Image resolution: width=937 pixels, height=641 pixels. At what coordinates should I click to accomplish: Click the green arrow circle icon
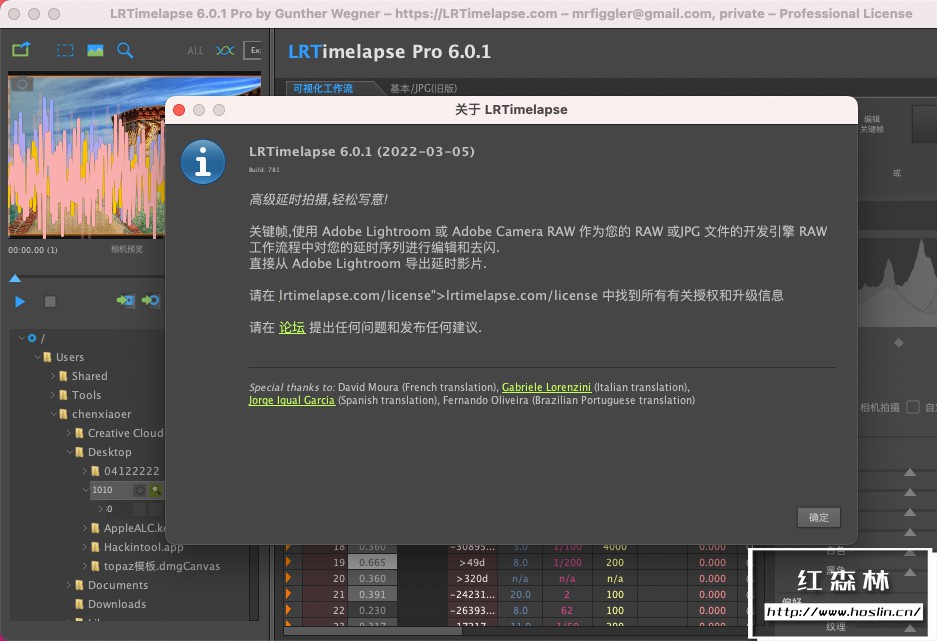click(151, 300)
